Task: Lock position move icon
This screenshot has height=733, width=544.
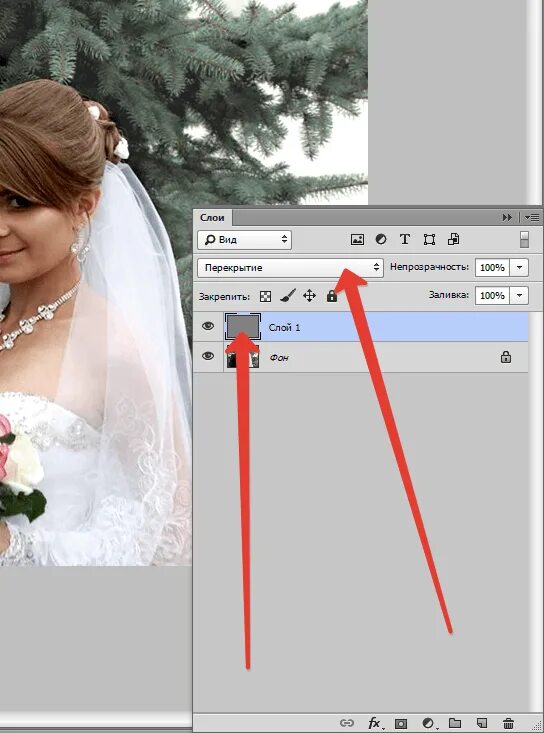Action: coord(309,296)
